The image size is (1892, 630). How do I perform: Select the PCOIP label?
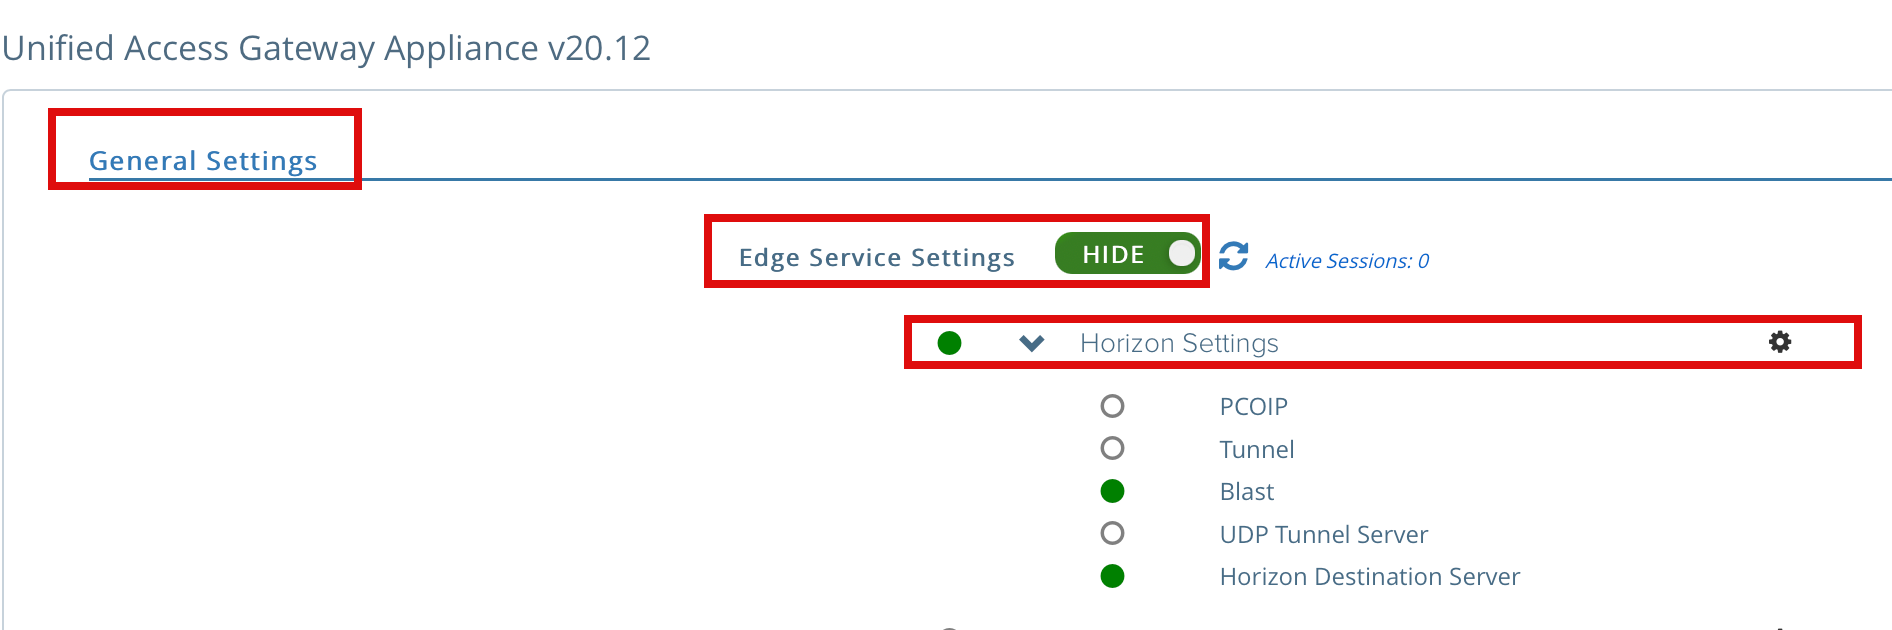[x=1253, y=407]
